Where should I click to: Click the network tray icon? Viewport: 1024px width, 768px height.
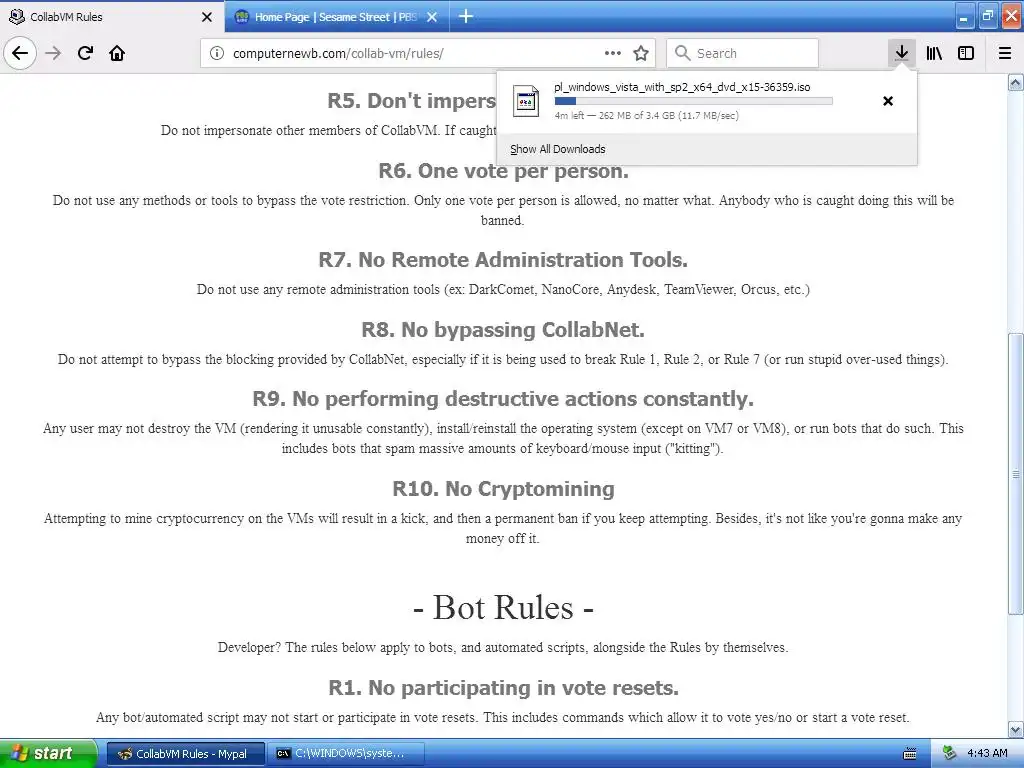coord(950,753)
